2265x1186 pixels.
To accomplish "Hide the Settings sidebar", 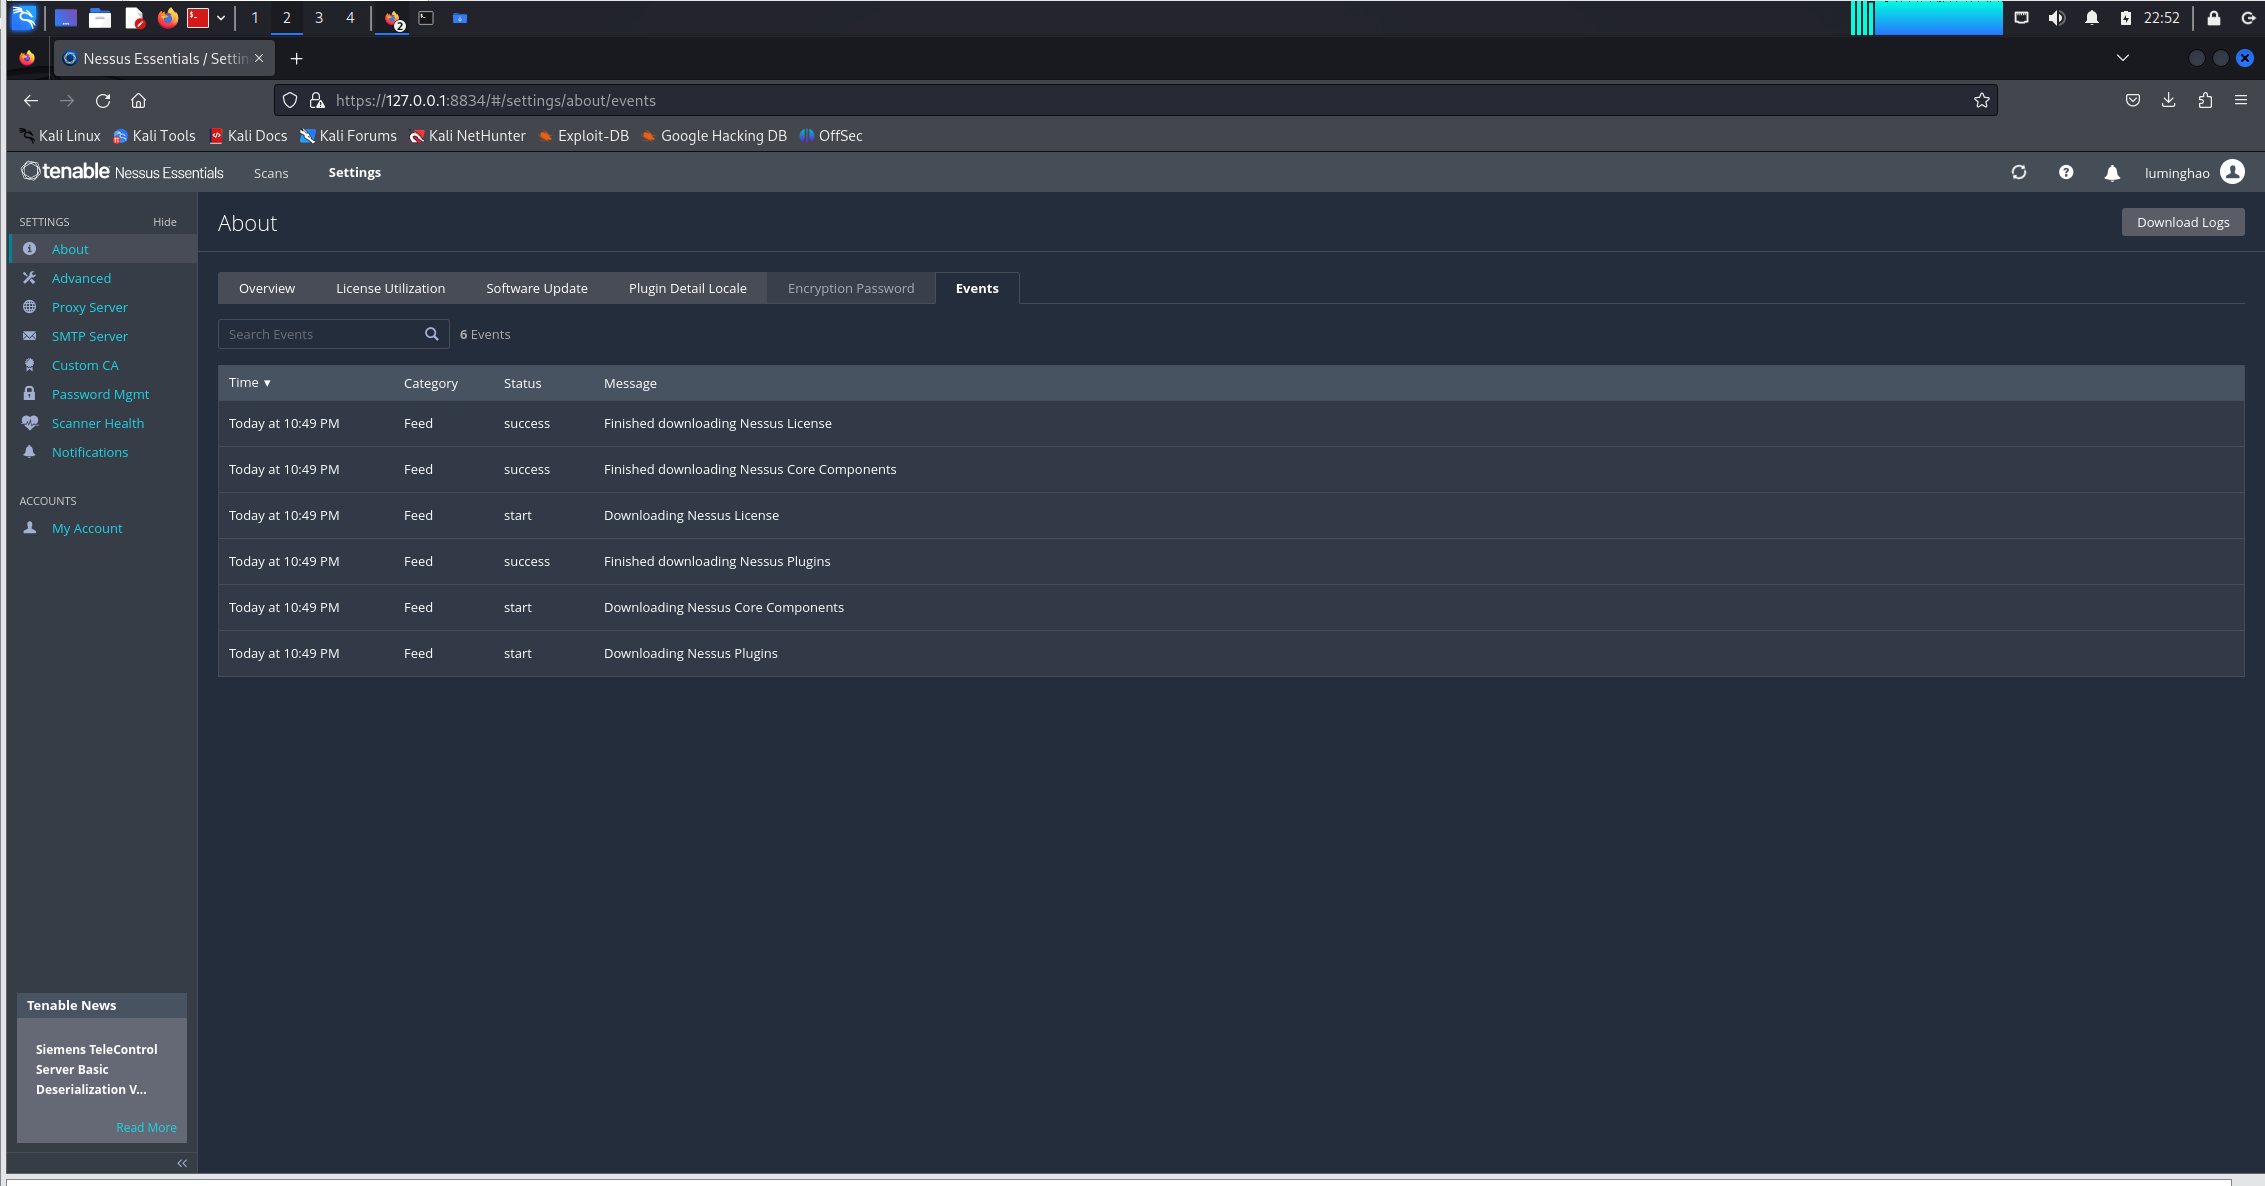I will (164, 222).
